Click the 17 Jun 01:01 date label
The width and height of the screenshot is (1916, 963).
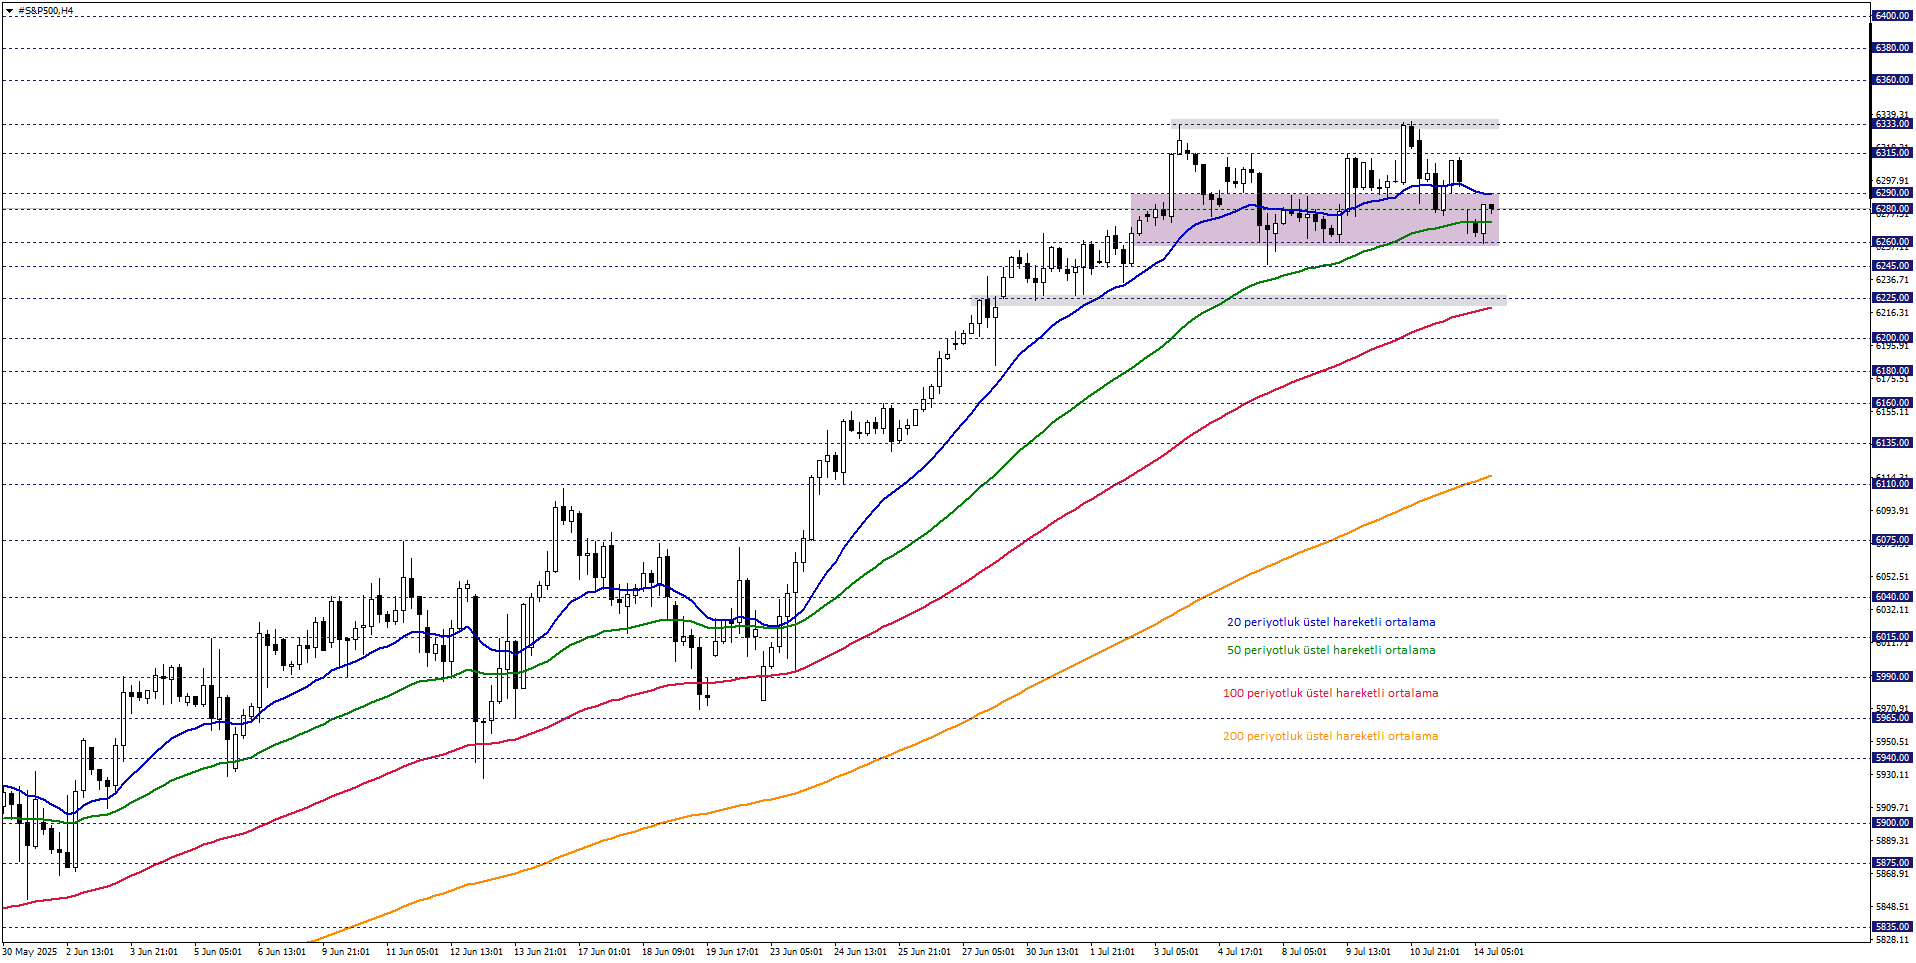pos(604,952)
